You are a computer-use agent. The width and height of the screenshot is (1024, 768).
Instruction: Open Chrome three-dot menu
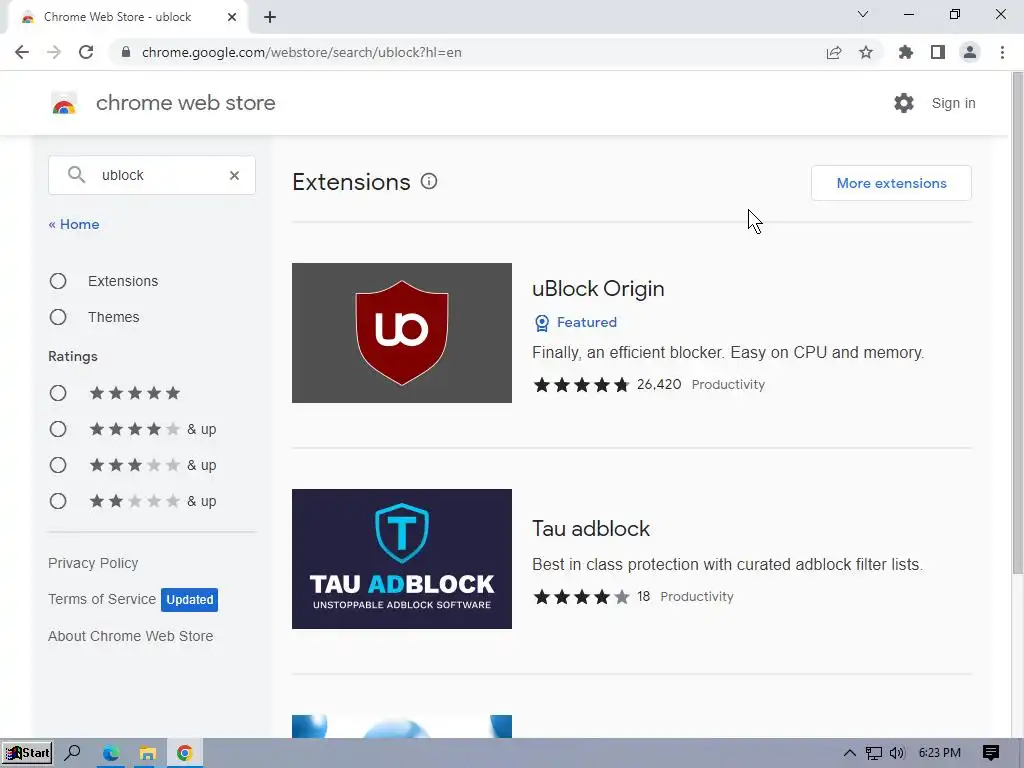[1002, 52]
